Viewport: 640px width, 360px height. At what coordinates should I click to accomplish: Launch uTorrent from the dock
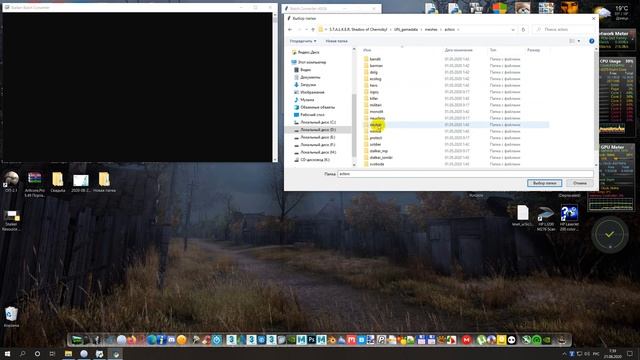pos(482,340)
